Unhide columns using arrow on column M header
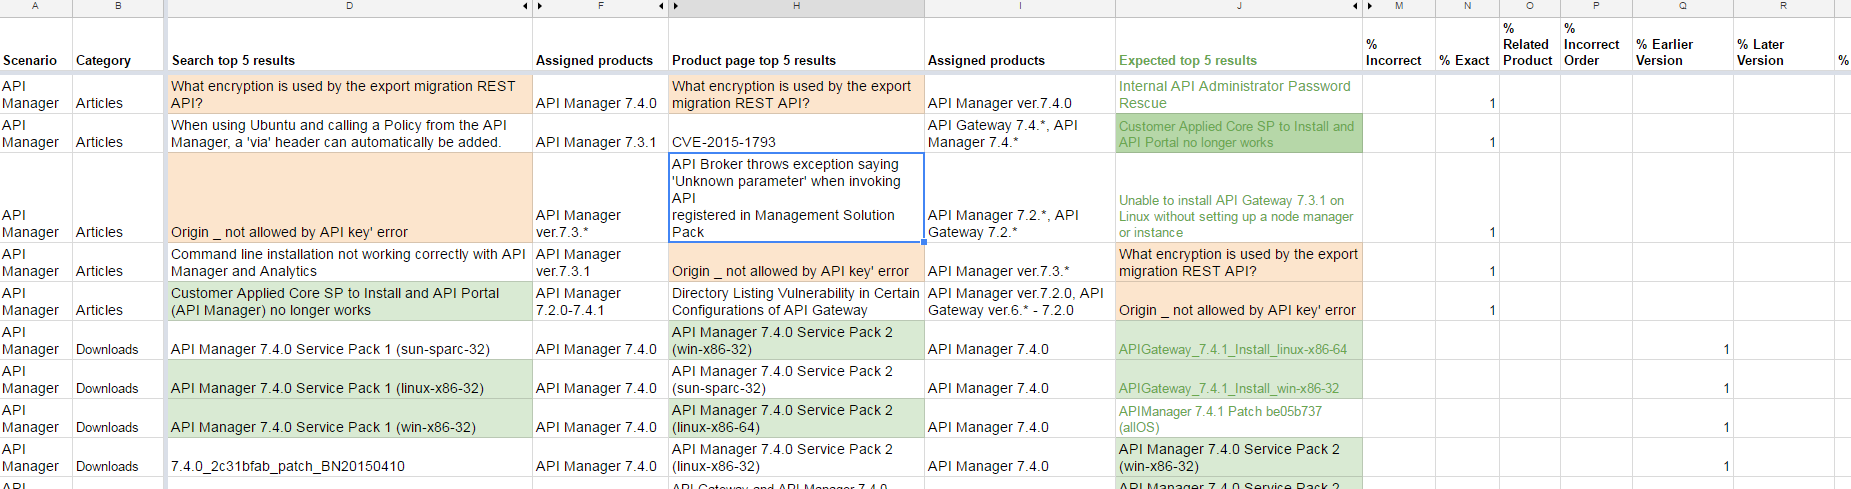1851x489 pixels. (1369, 7)
